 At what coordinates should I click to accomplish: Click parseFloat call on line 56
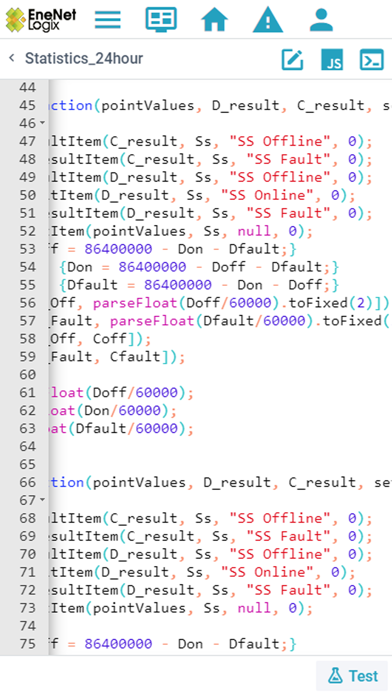tap(135, 303)
